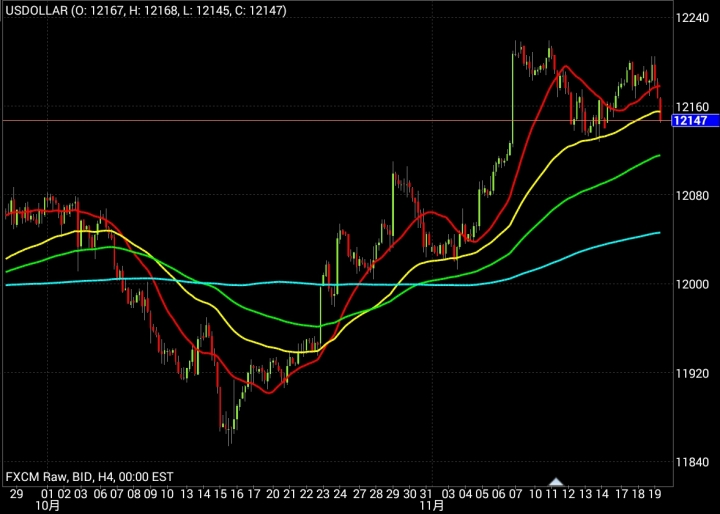Click the 11920 price axis label
Viewport: 720px width, 514px height.
(x=692, y=373)
